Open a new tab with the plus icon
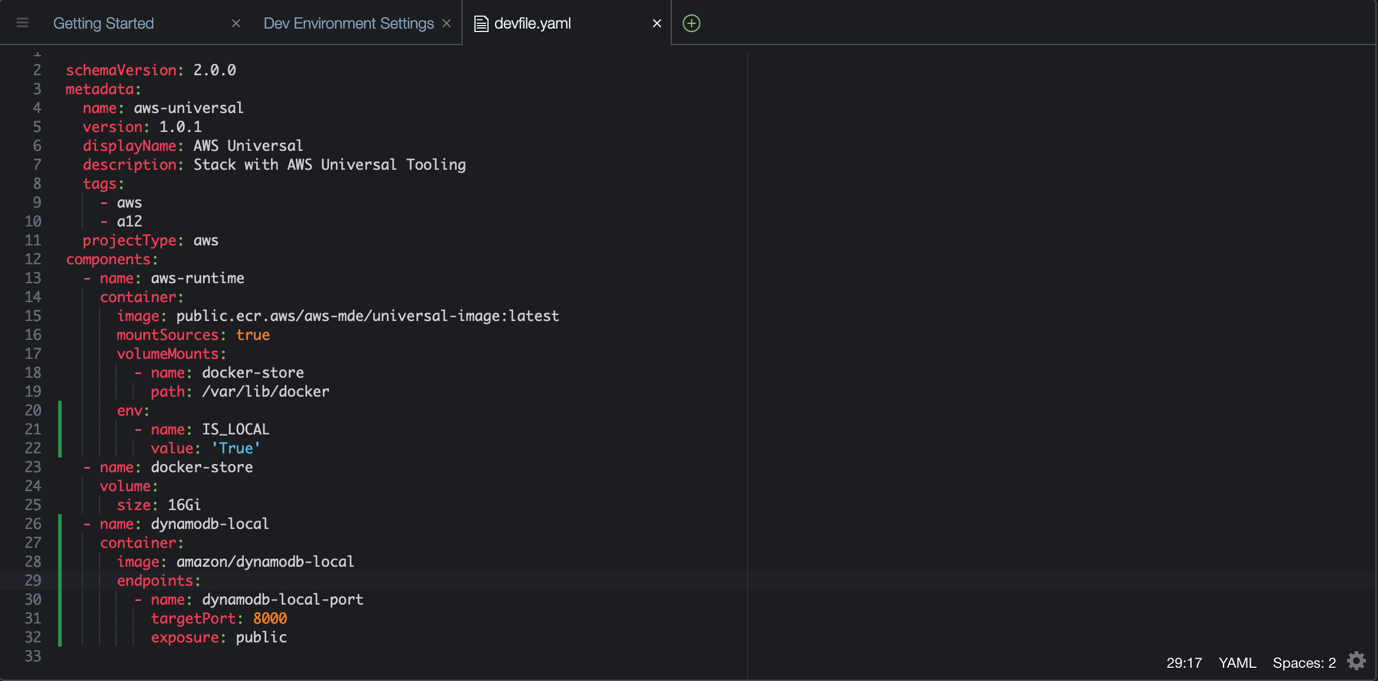The image size is (1378, 681). pos(691,22)
